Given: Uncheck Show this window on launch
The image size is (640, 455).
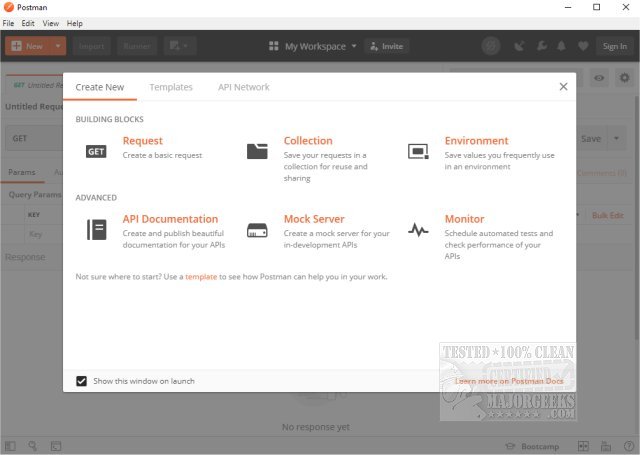Looking at the screenshot, I should point(82,381).
